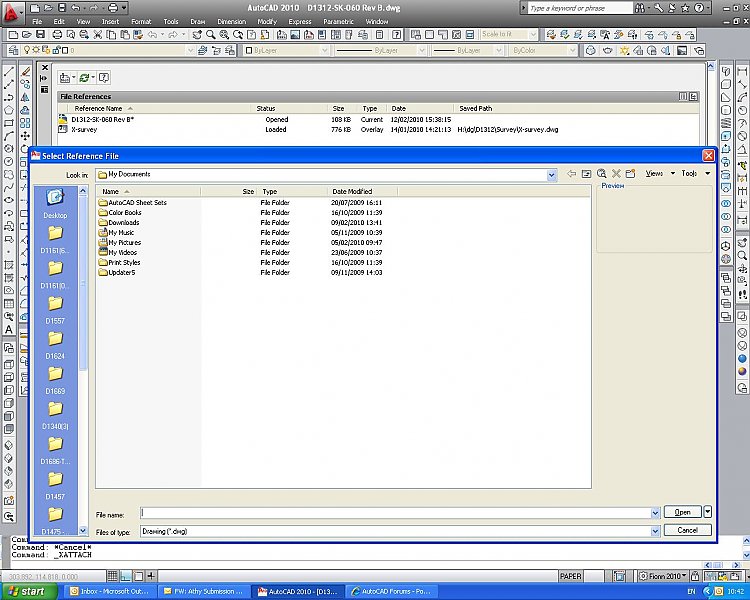Click Search the Web icon in dialog
750x600 pixels.
[x=602, y=174]
